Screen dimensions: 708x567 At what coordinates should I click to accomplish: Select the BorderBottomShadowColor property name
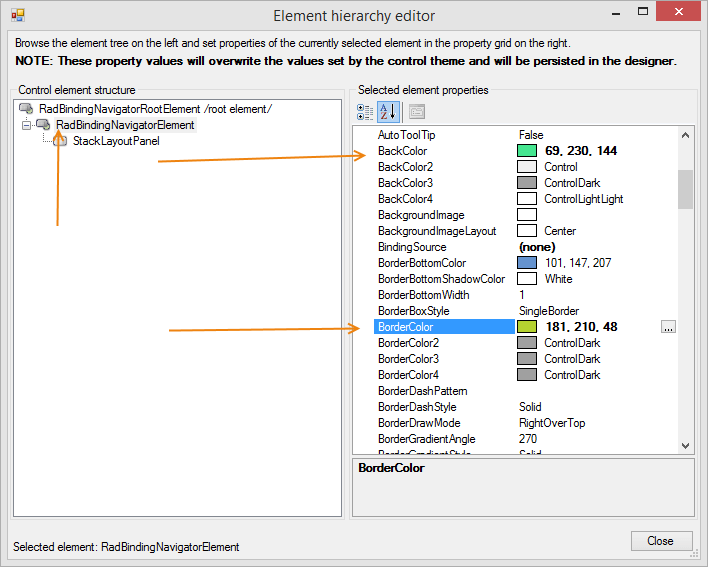(x=442, y=279)
